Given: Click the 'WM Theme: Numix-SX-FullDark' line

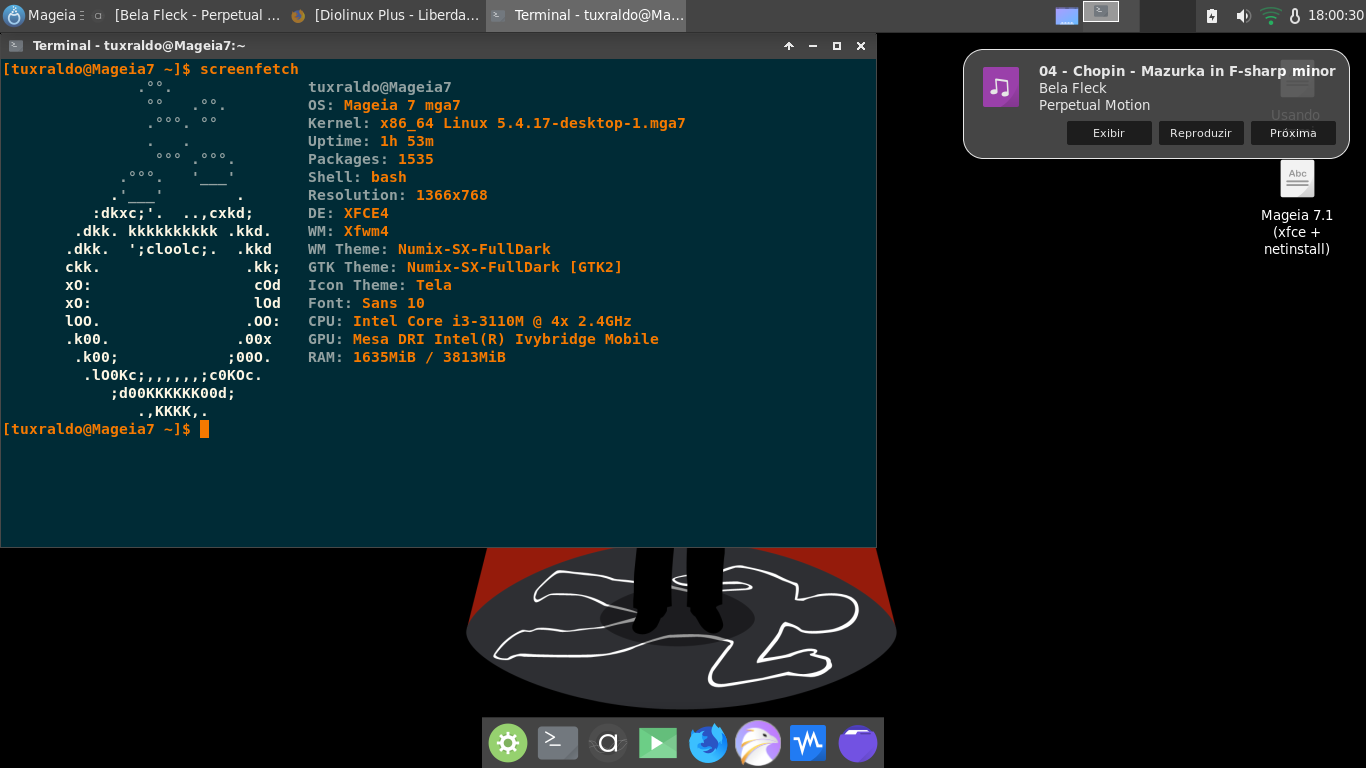Looking at the screenshot, I should coord(429,249).
